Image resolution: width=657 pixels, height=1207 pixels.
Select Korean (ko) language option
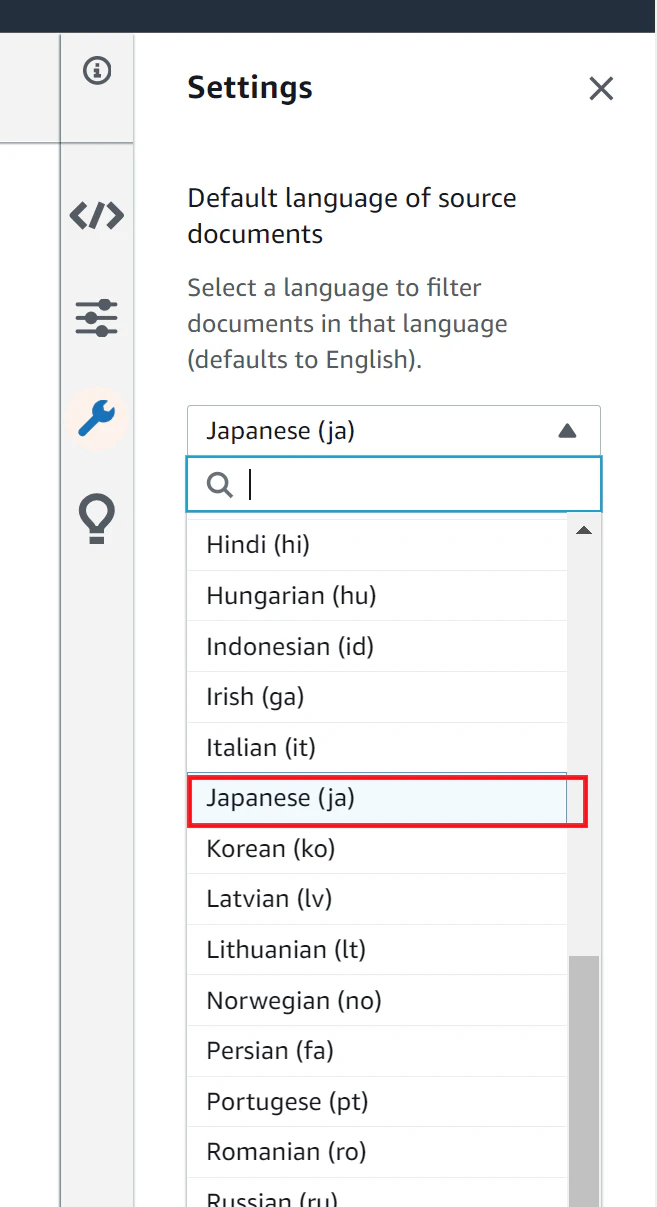tap(377, 849)
